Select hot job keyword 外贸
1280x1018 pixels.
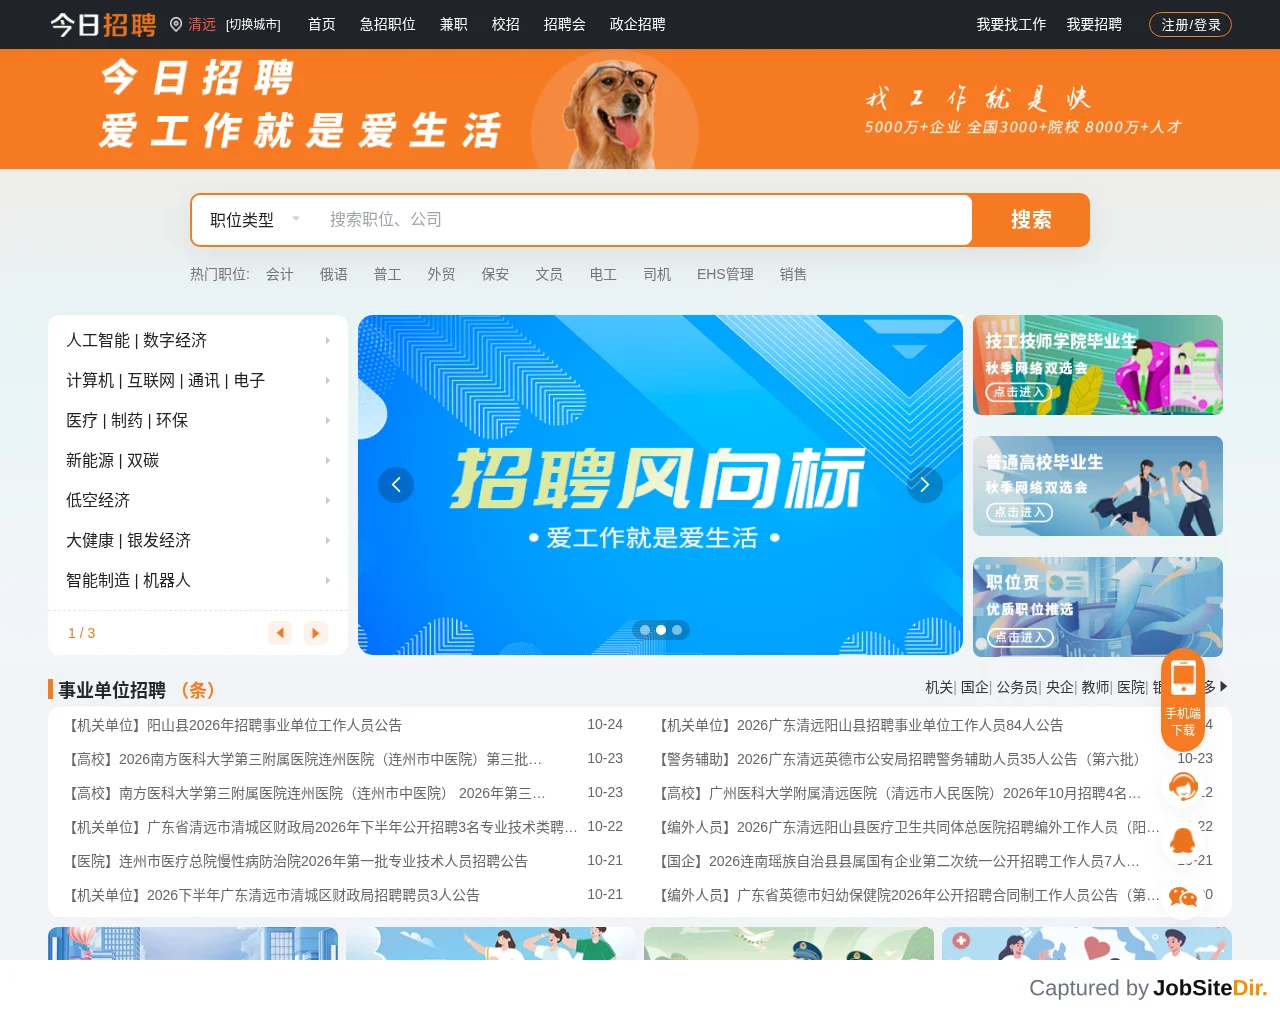click(x=442, y=274)
